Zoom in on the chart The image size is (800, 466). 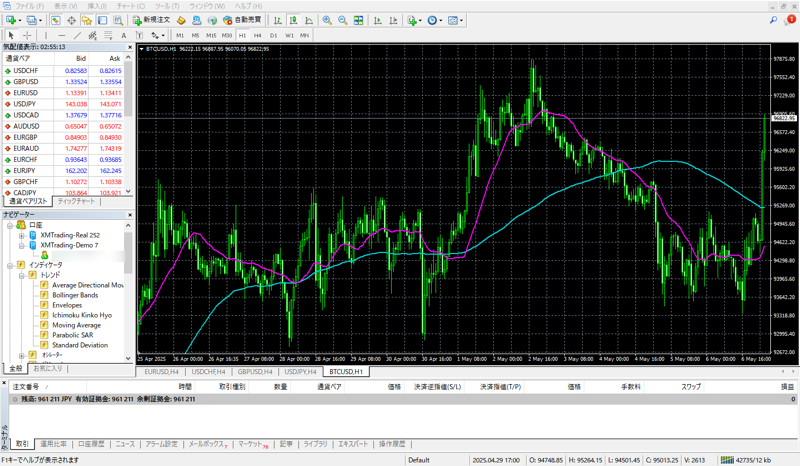click(327, 20)
